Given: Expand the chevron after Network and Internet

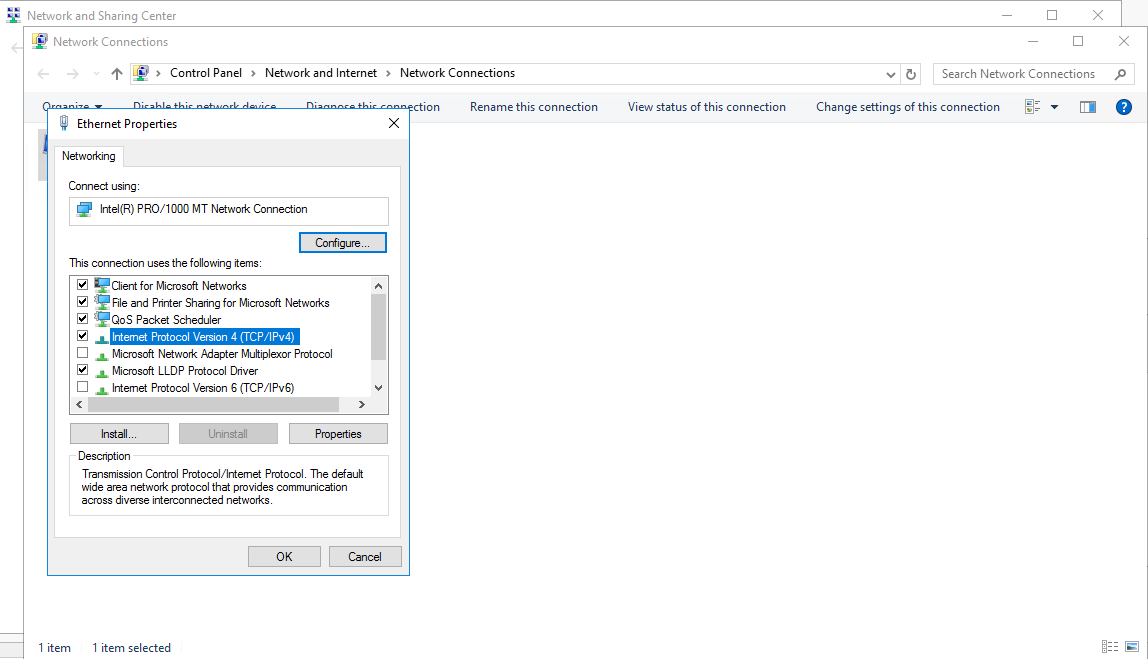Looking at the screenshot, I should pos(388,73).
